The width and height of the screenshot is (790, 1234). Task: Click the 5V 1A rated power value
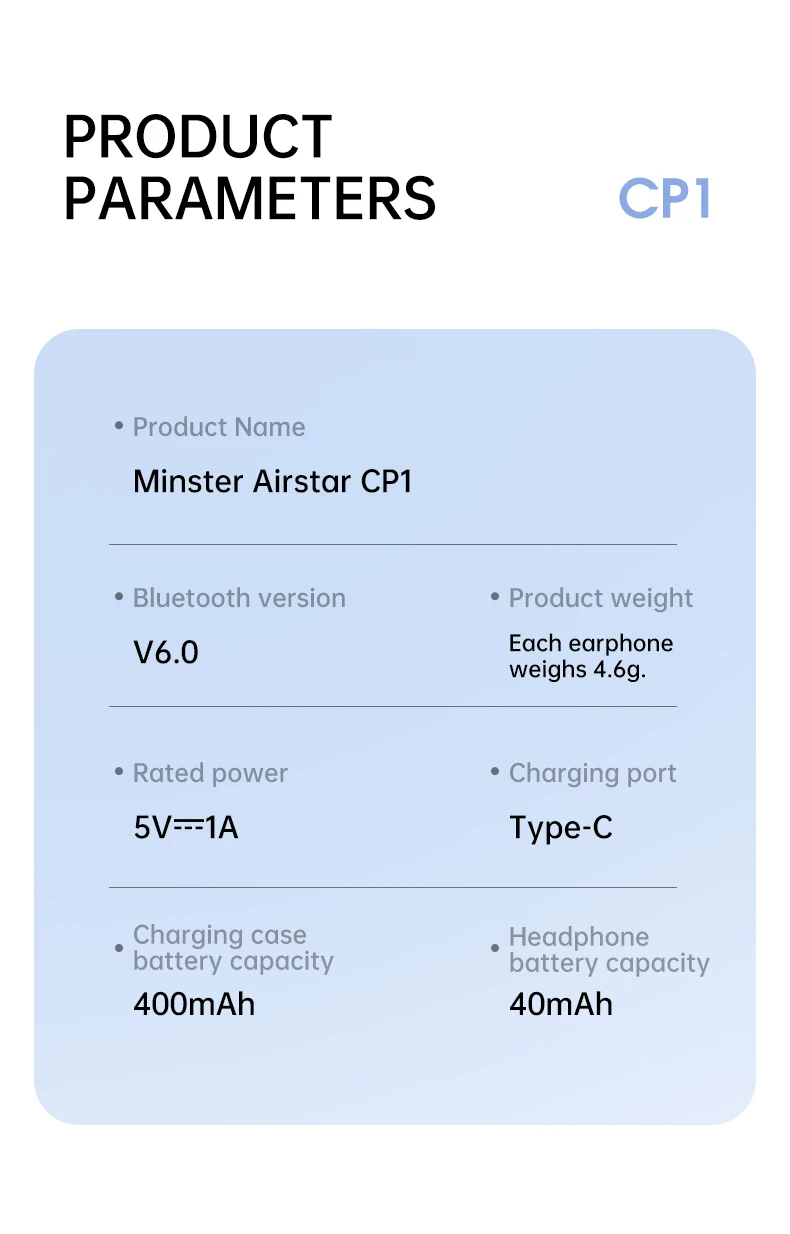coord(186,828)
